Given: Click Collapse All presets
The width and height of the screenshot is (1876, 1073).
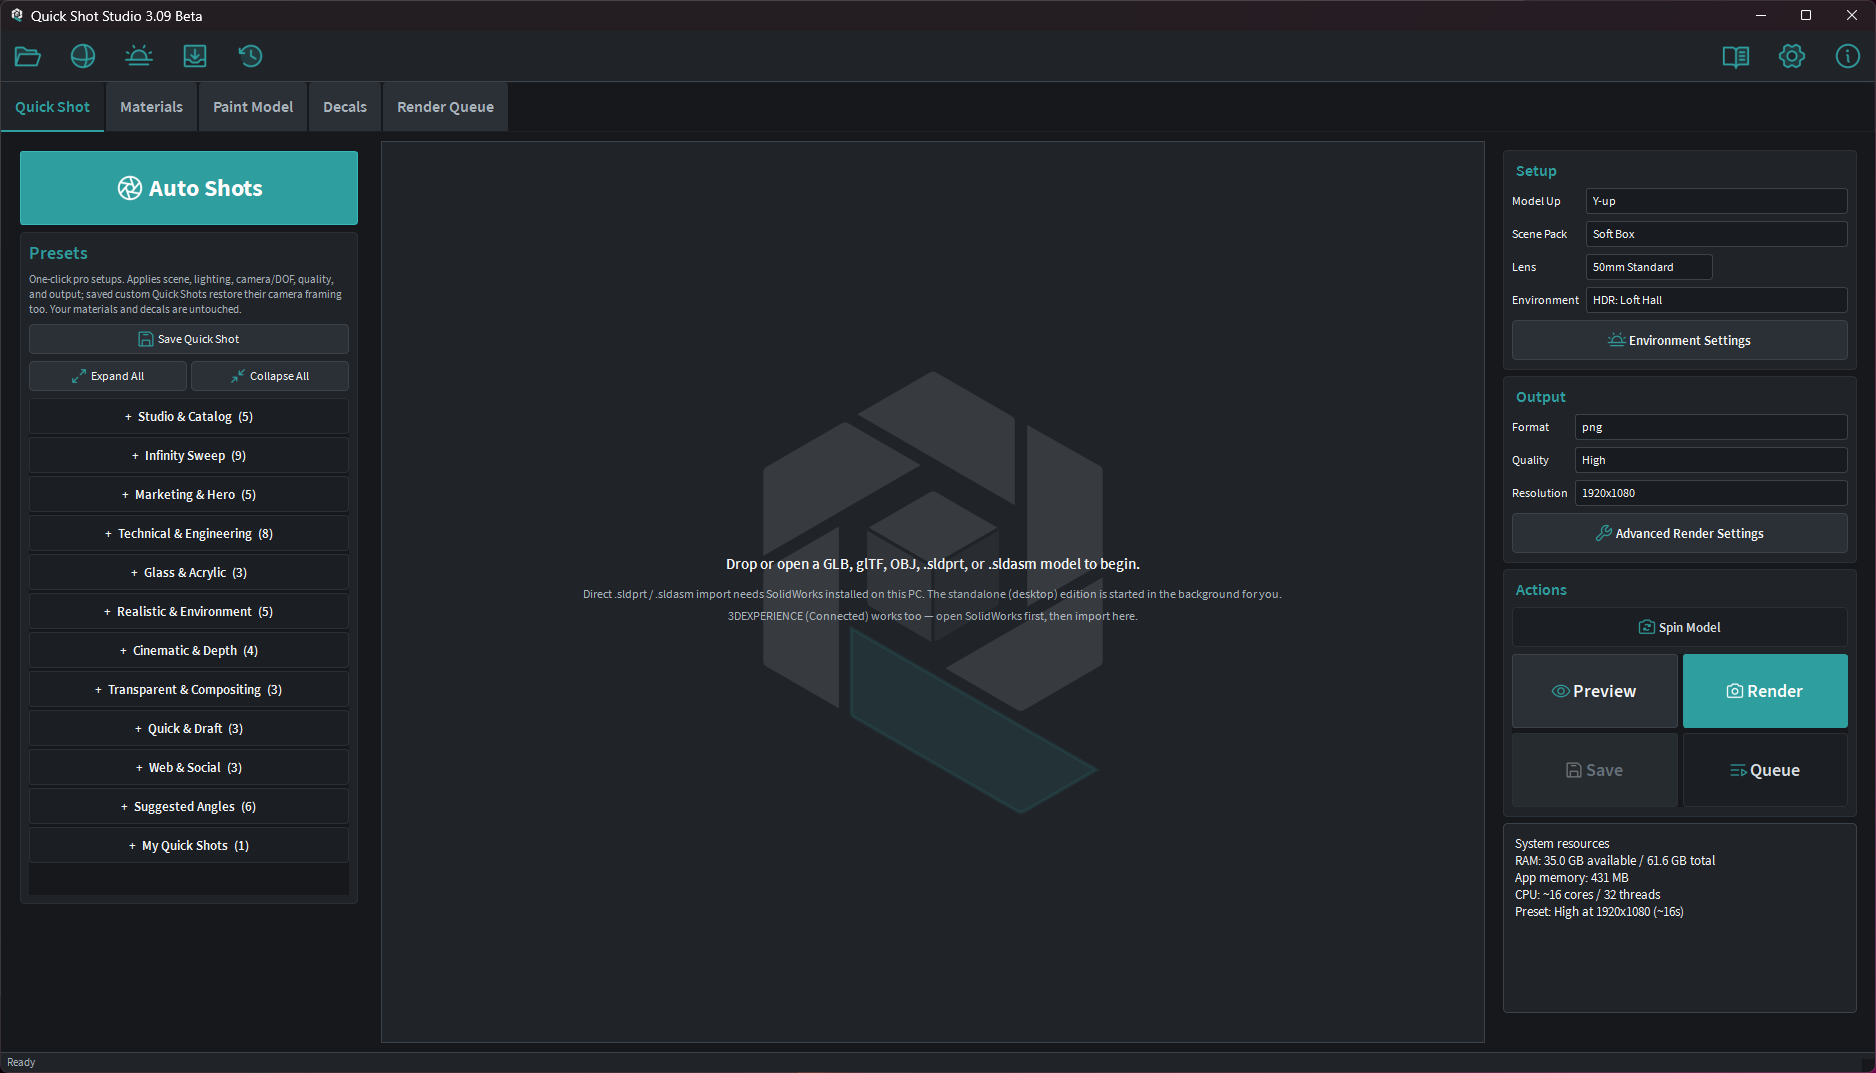Looking at the screenshot, I should 270,376.
